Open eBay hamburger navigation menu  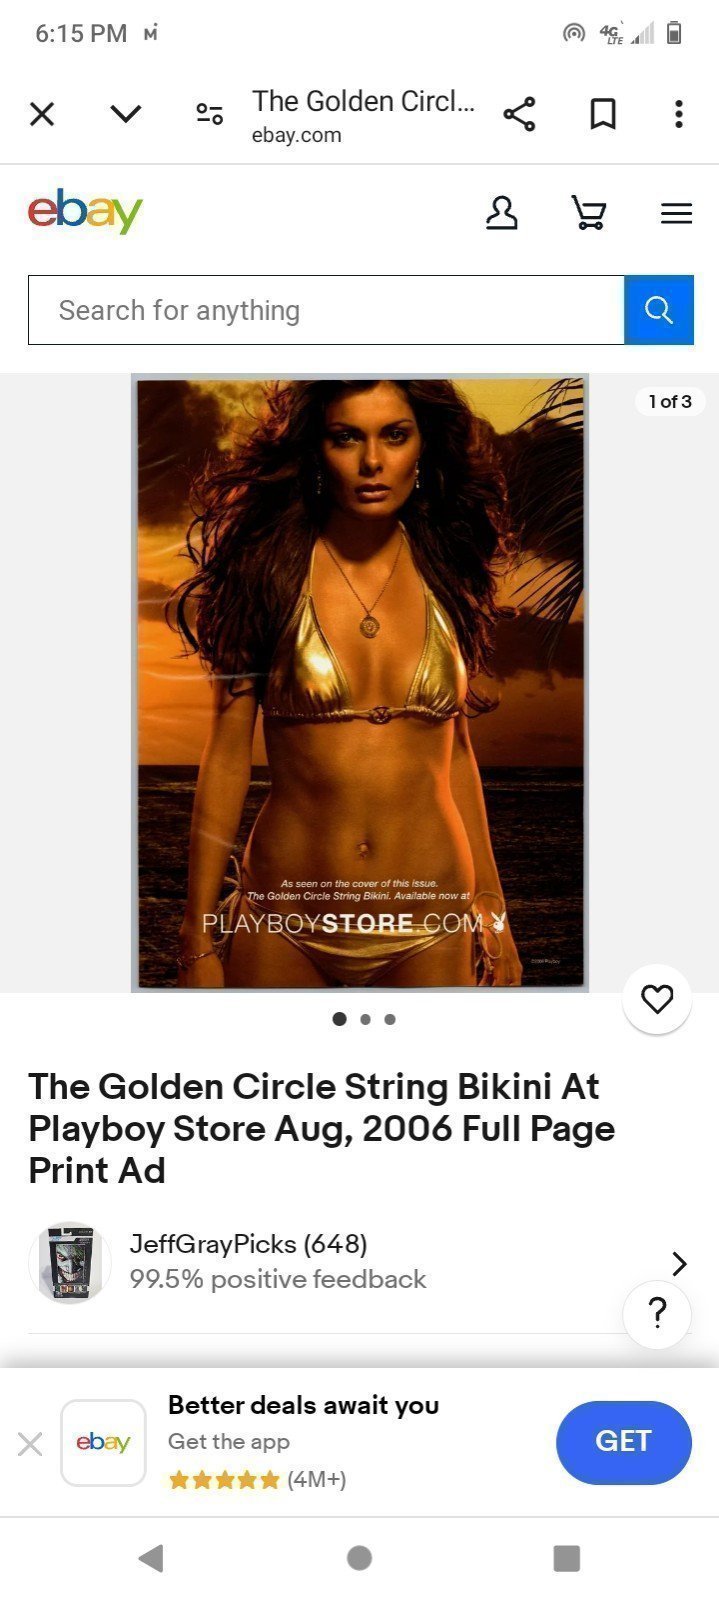677,213
